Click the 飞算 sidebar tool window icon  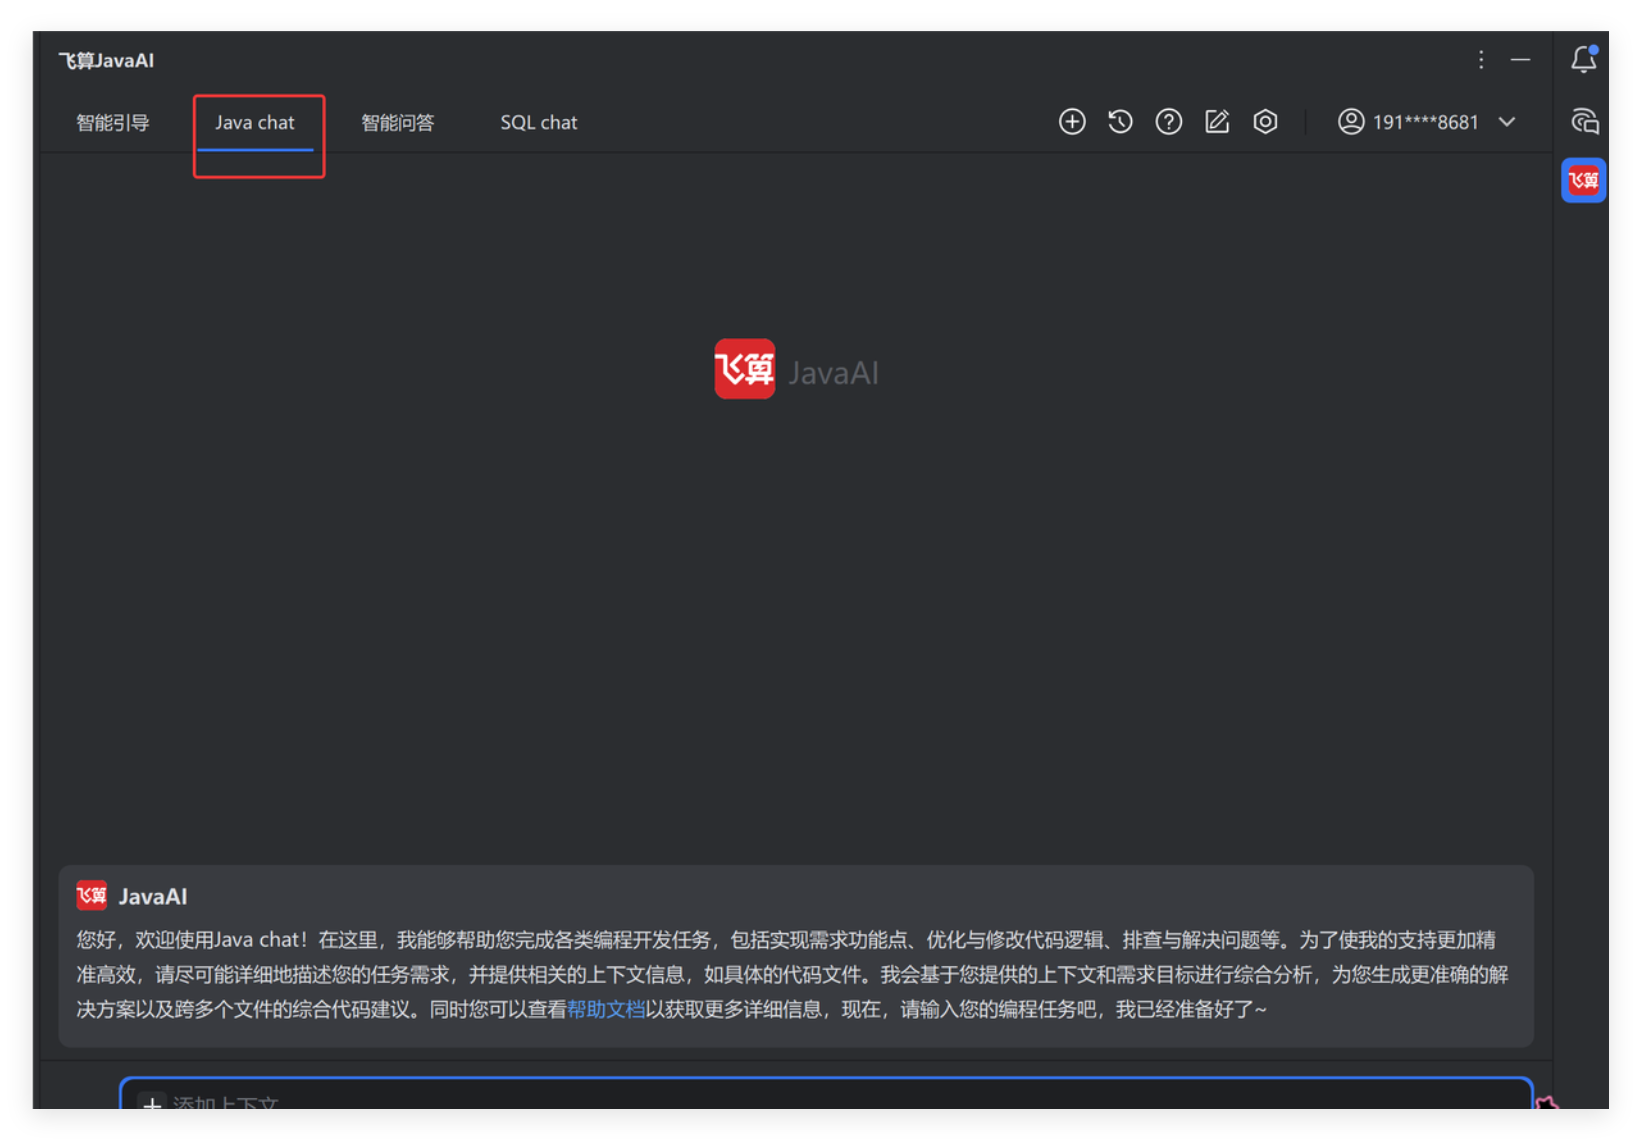tap(1583, 181)
